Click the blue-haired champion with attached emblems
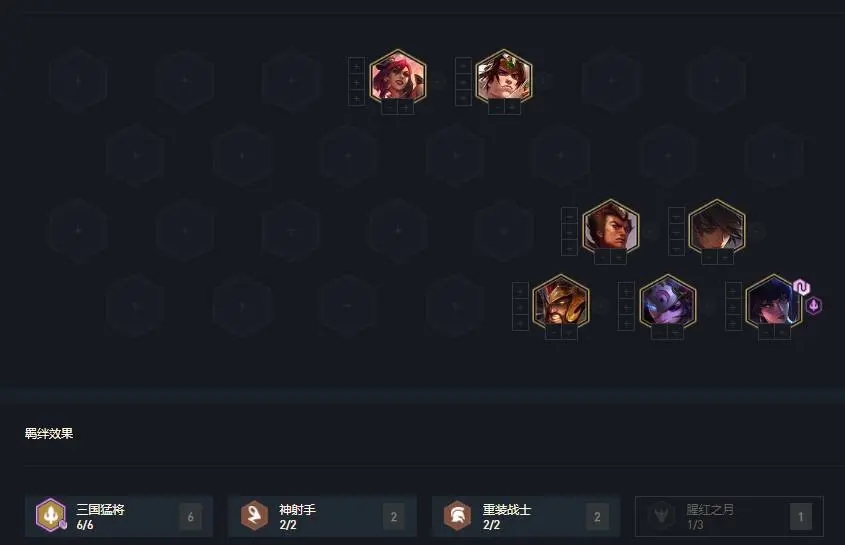845x545 pixels. click(x=773, y=303)
